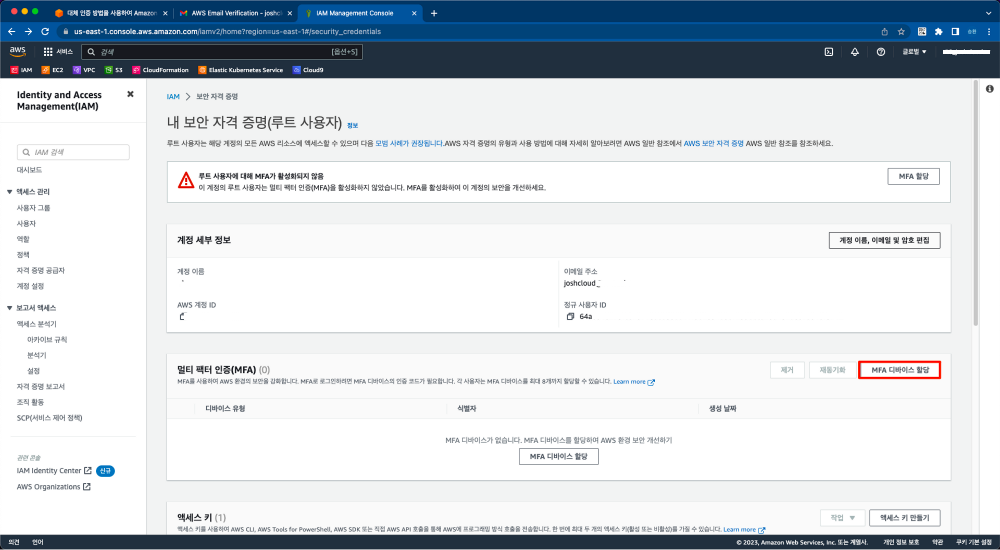
Task: Close the IAM navigation panel
Action: [130, 94]
